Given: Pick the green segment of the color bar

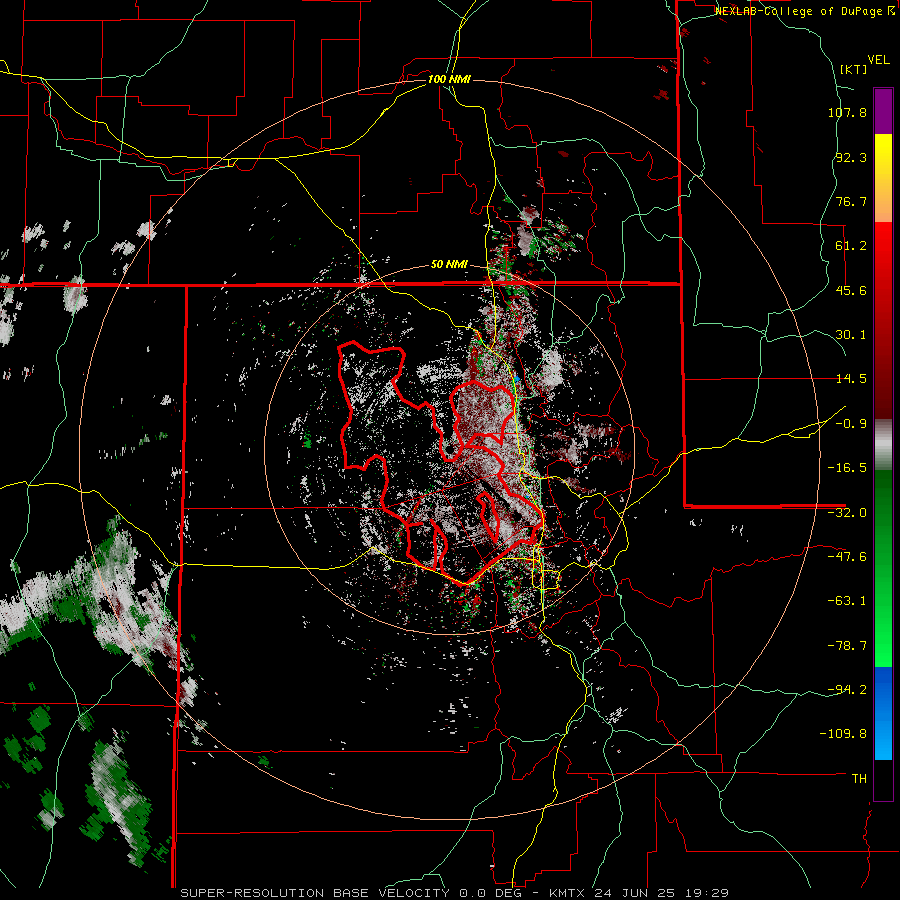Looking at the screenshot, I should point(883,568).
